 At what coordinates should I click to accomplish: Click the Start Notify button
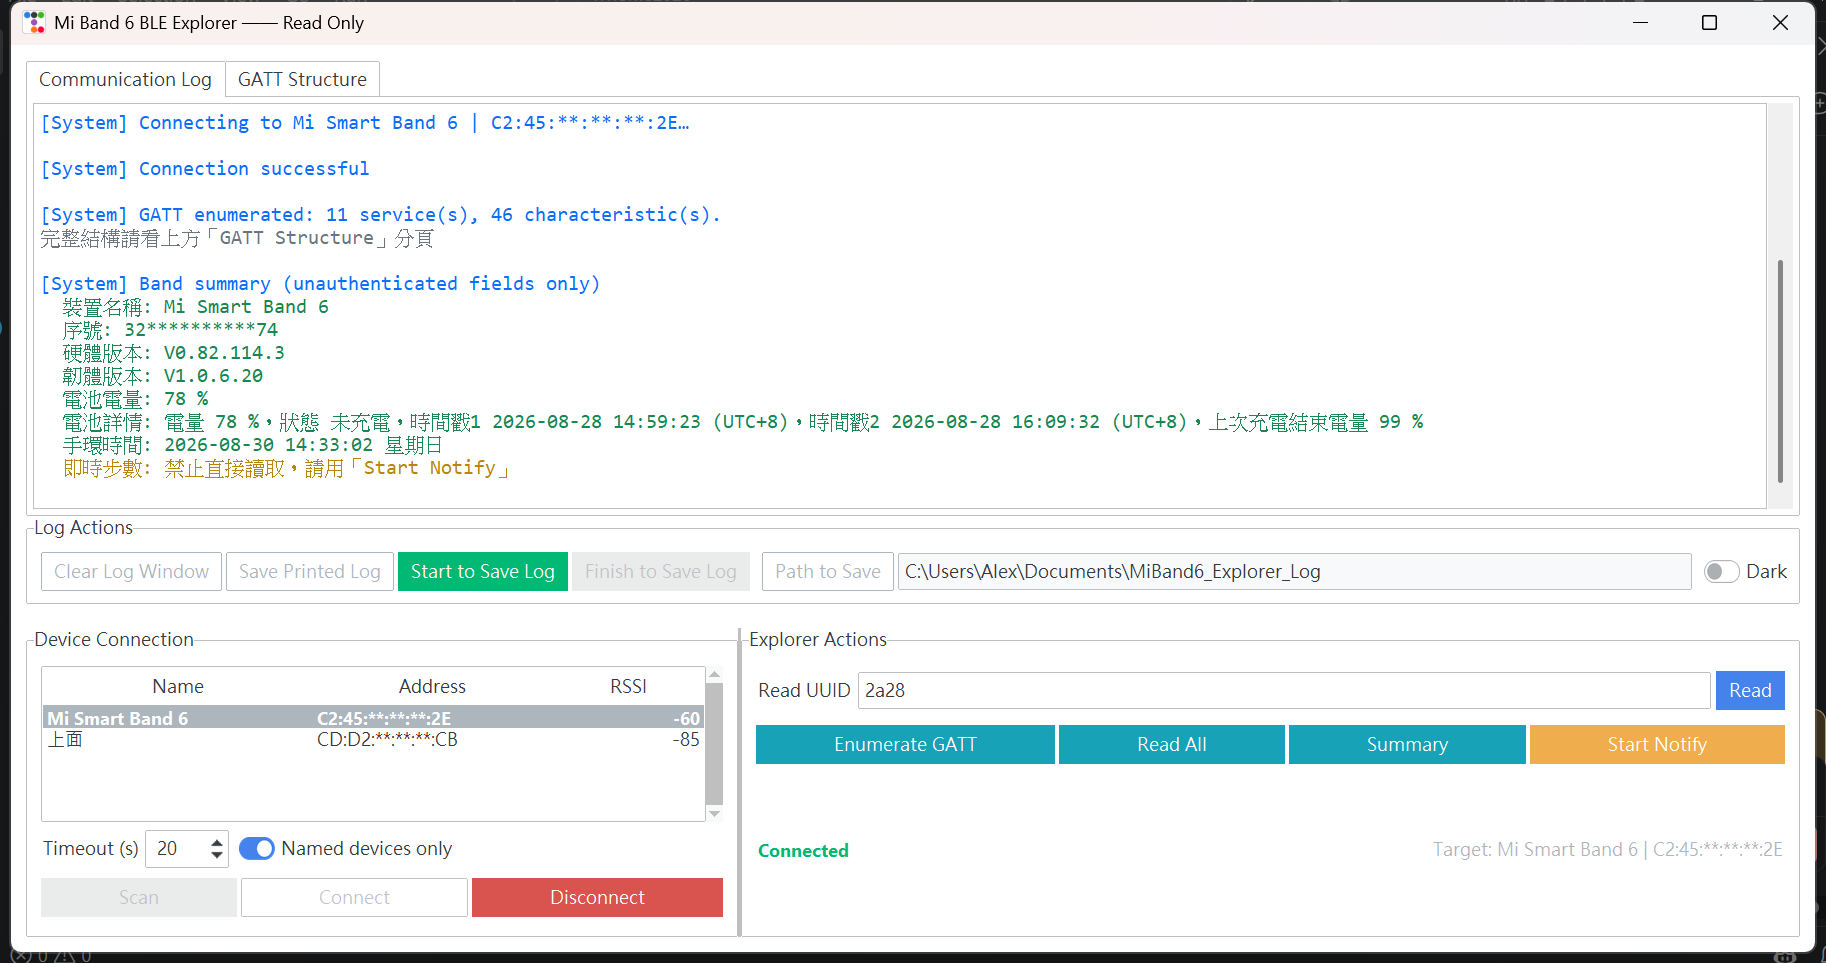(1657, 744)
